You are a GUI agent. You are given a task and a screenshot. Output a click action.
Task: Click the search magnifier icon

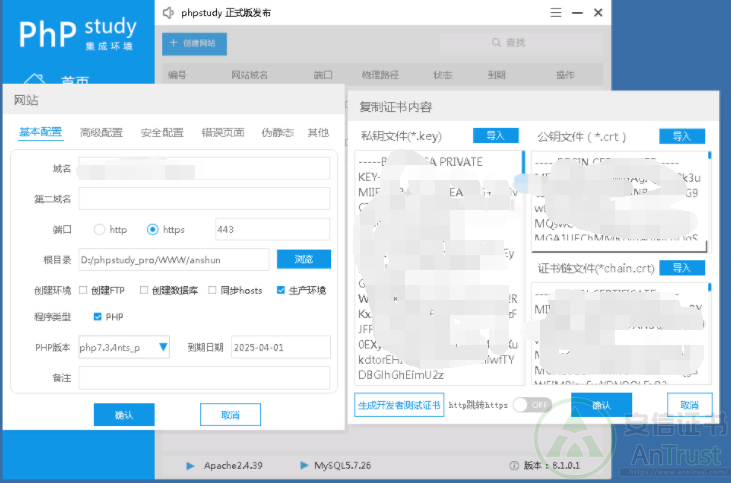494,43
